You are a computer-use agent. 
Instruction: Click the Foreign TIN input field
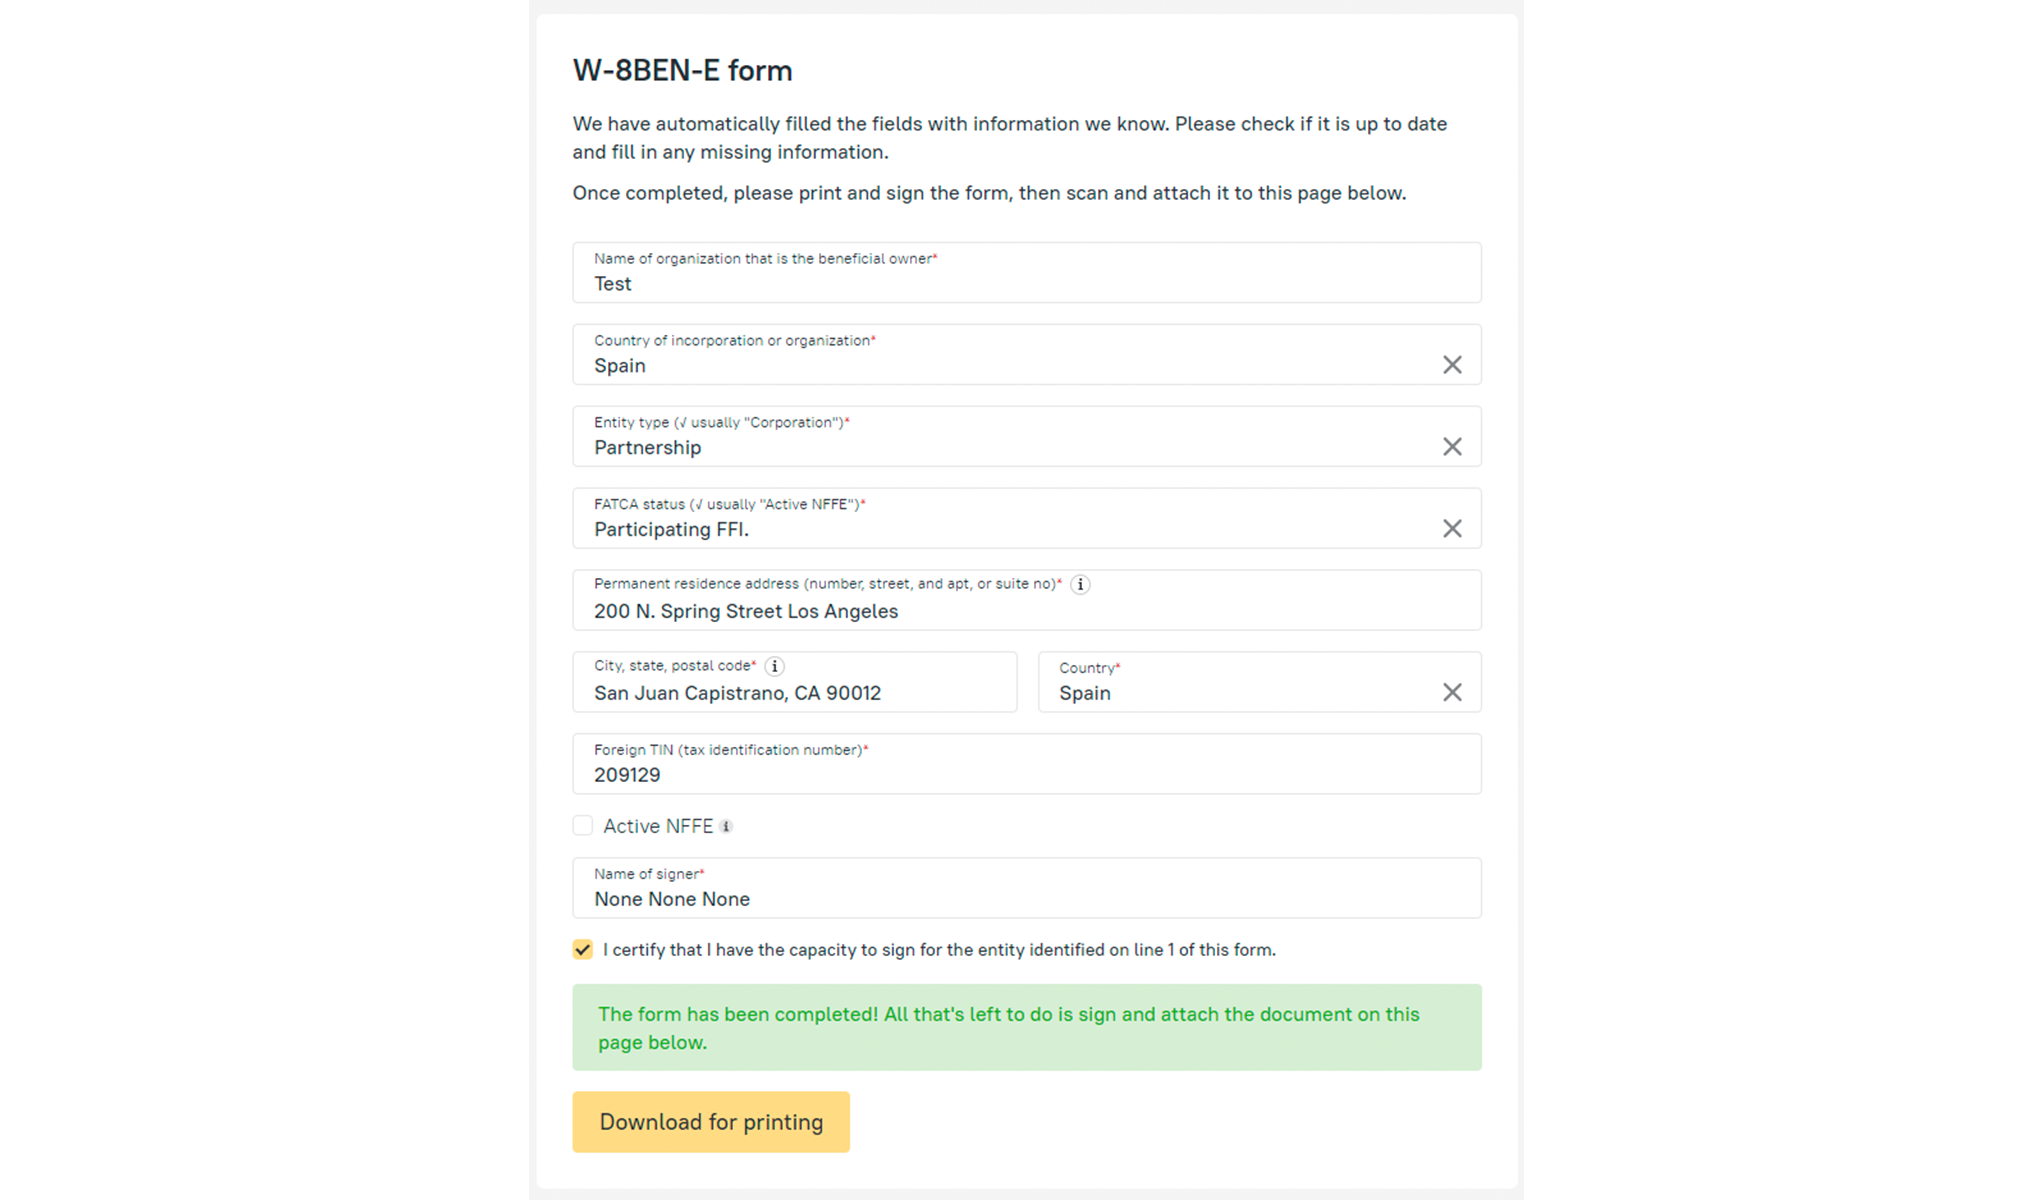(1026, 776)
